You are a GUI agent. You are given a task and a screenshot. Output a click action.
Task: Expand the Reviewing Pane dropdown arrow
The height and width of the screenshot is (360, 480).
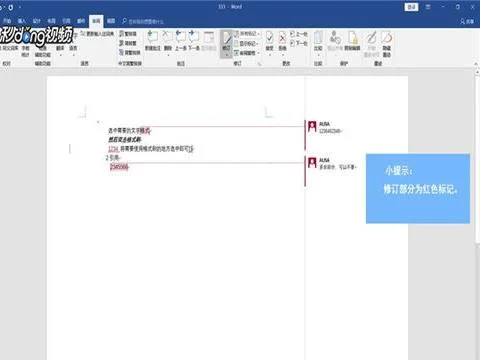point(258,53)
